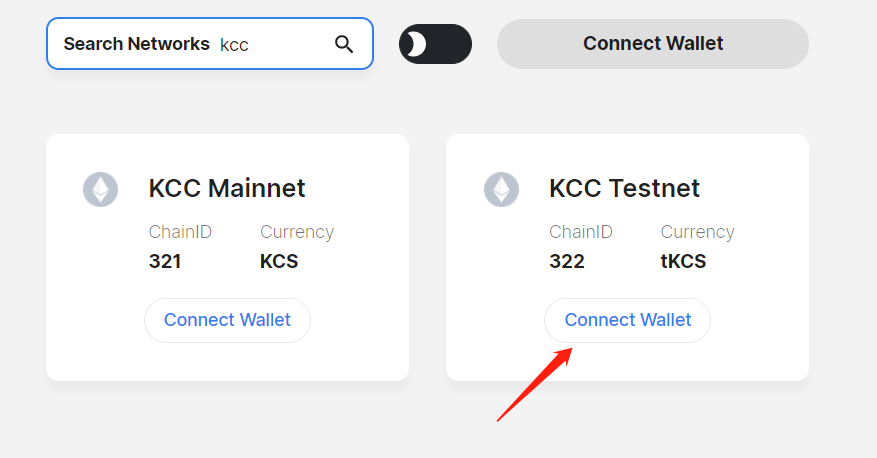Click the ChainID value 322

[566, 262]
